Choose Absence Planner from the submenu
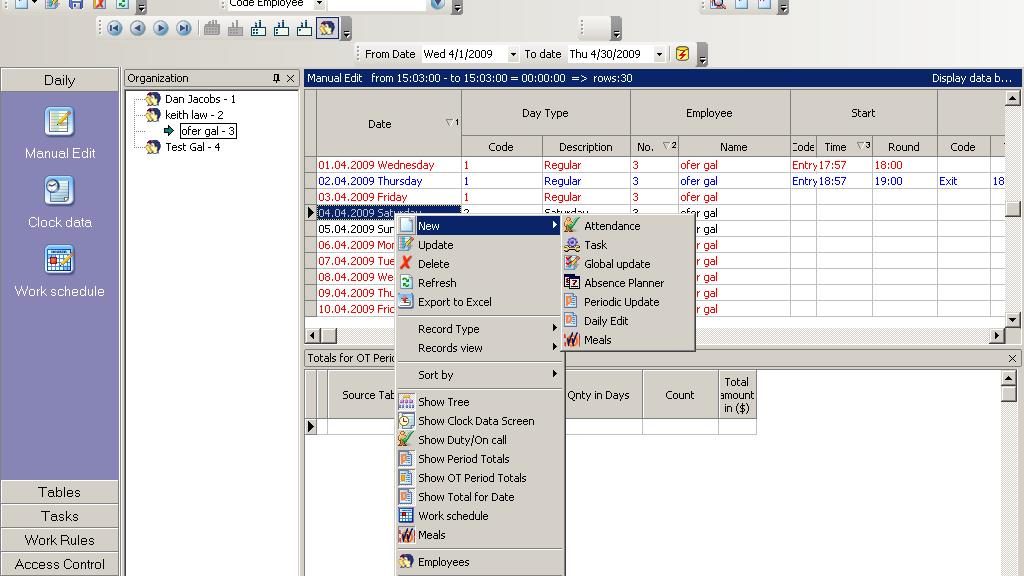The width and height of the screenshot is (1024, 576). point(623,283)
